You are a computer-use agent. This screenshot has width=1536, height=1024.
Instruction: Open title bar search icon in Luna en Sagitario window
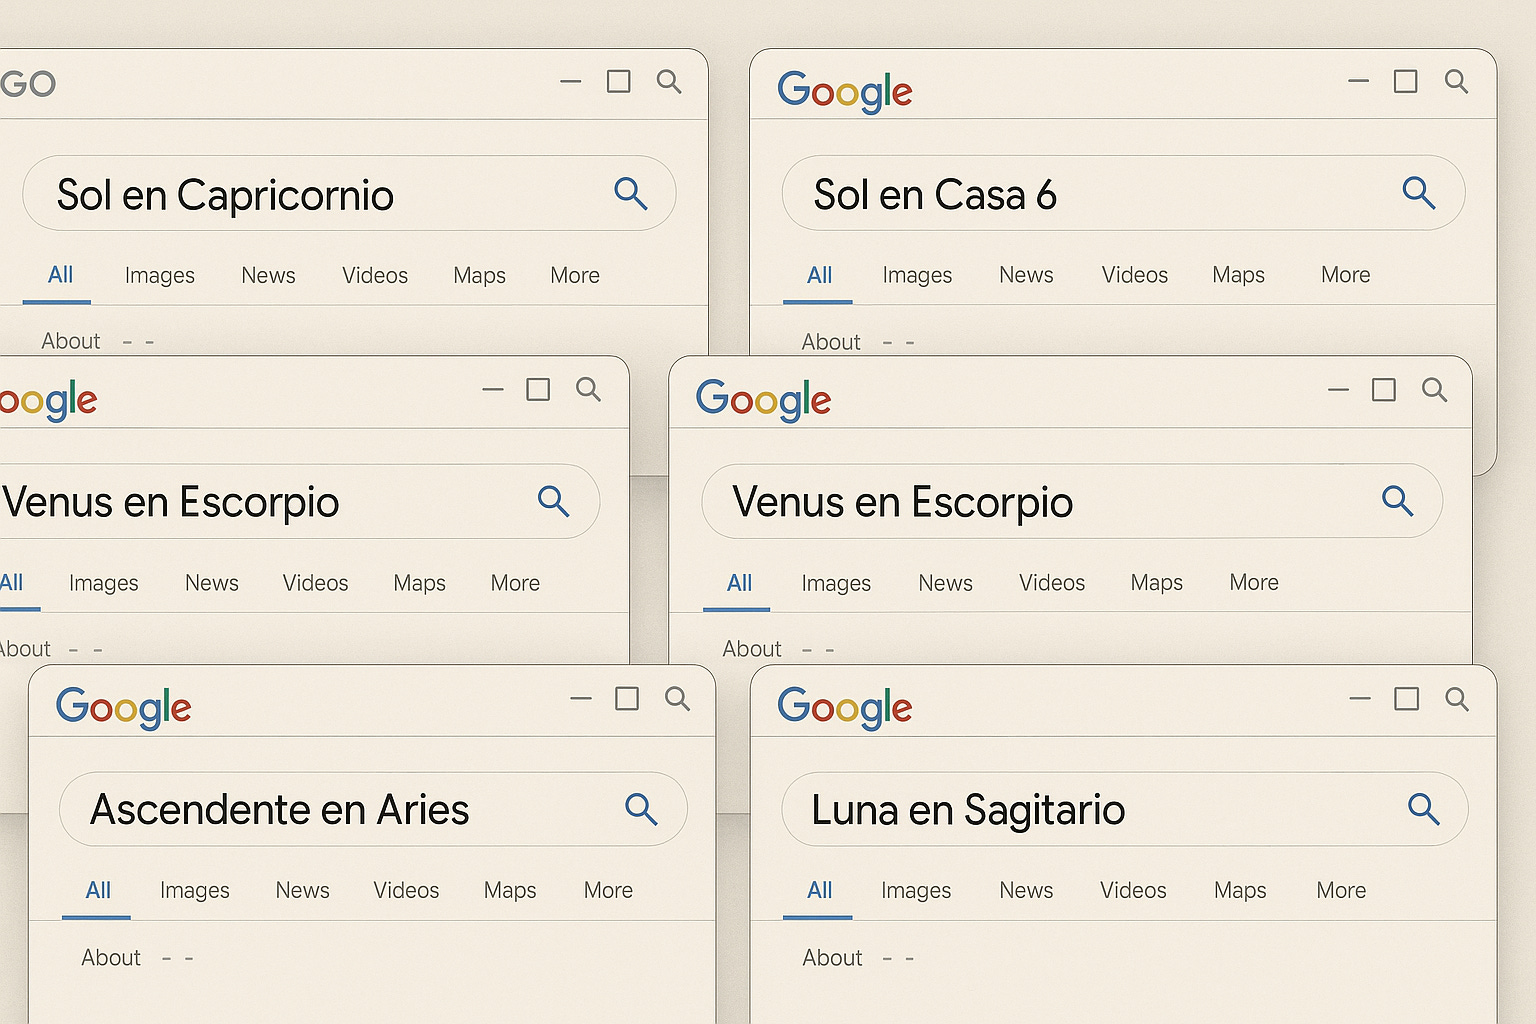[x=1457, y=699]
